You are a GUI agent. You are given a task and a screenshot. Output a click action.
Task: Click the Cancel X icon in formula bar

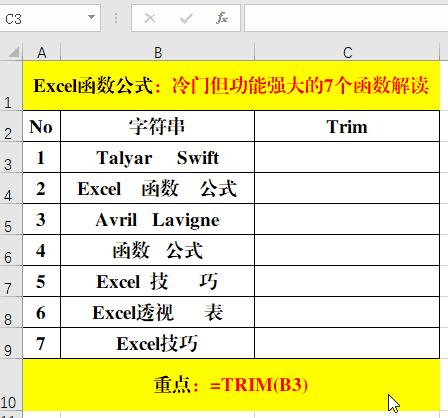tap(150, 18)
